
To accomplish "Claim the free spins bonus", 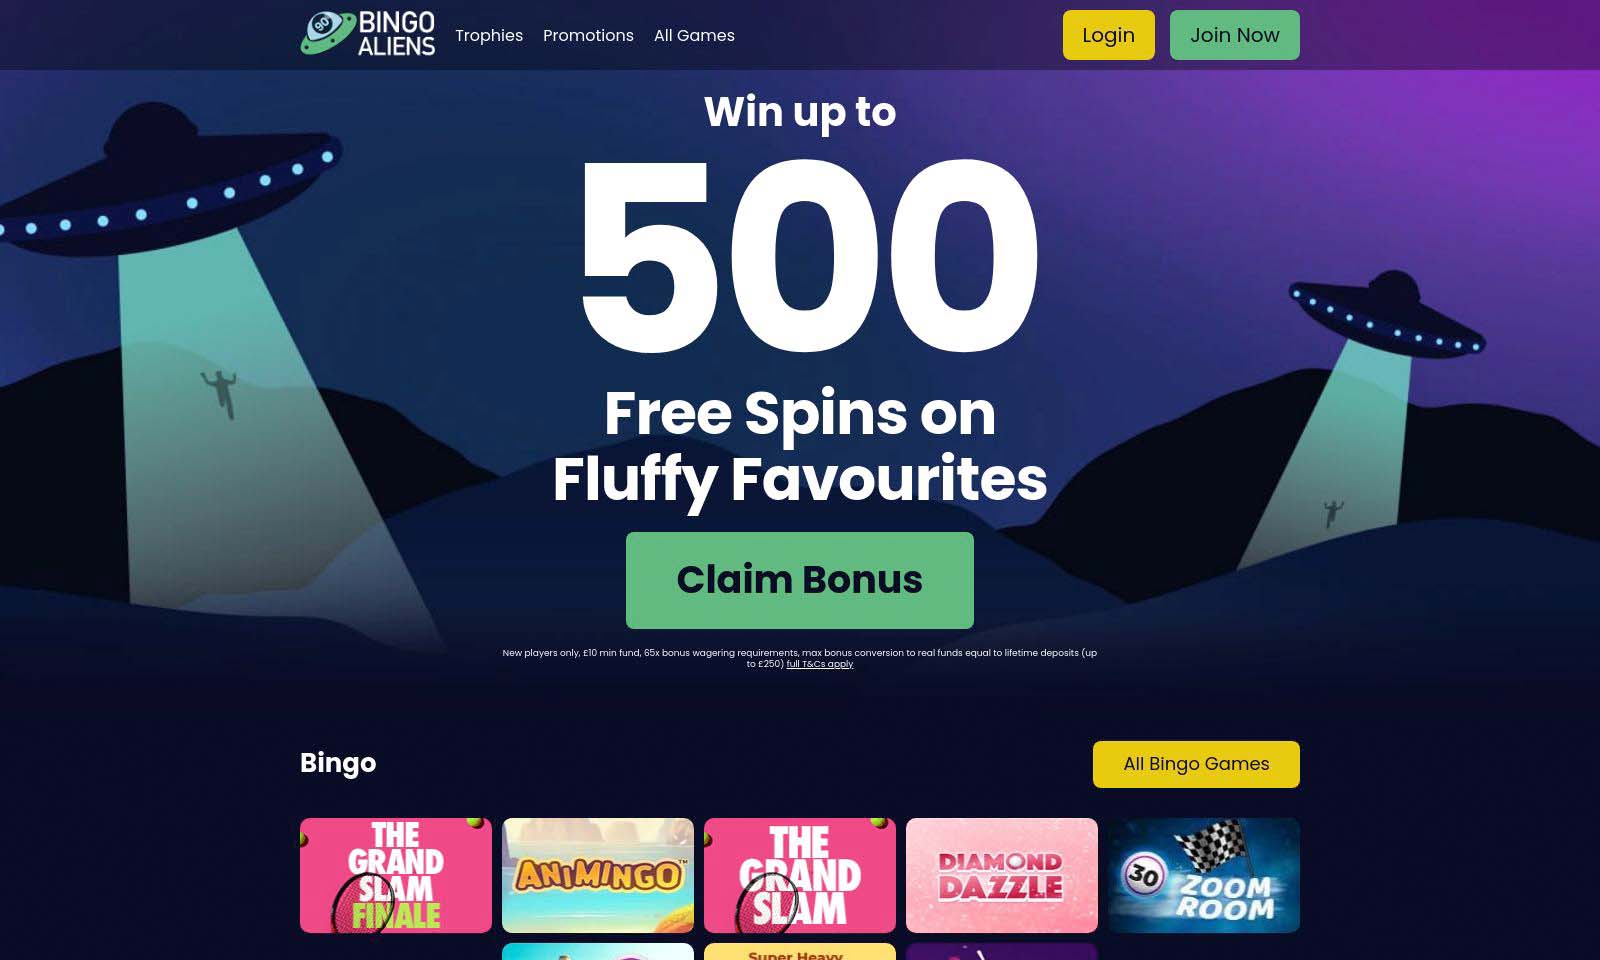I will coord(800,580).
